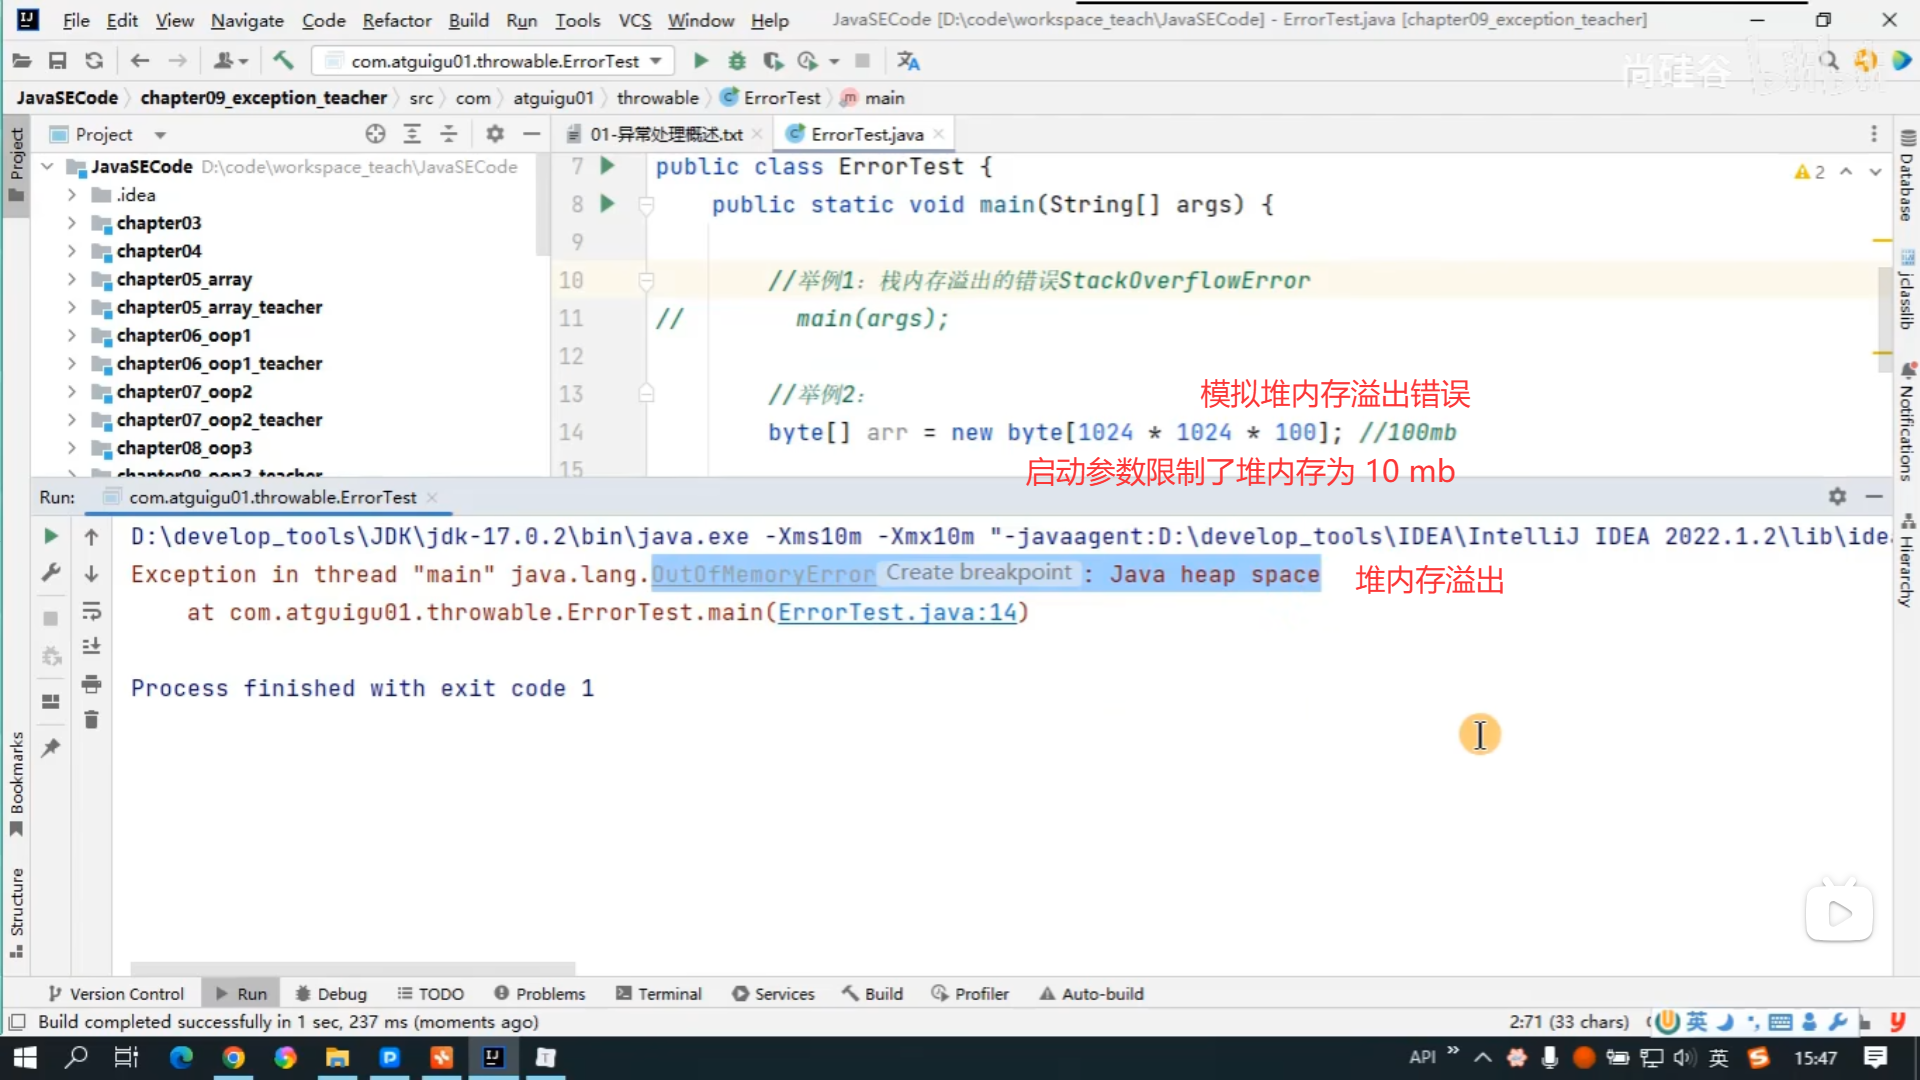The image size is (1920, 1080).
Task: Open Run panel settings gear
Action: [1837, 496]
